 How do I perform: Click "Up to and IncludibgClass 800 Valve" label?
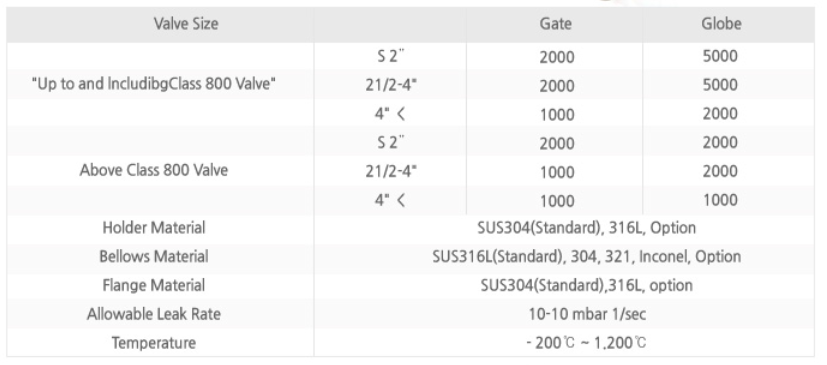(x=154, y=85)
